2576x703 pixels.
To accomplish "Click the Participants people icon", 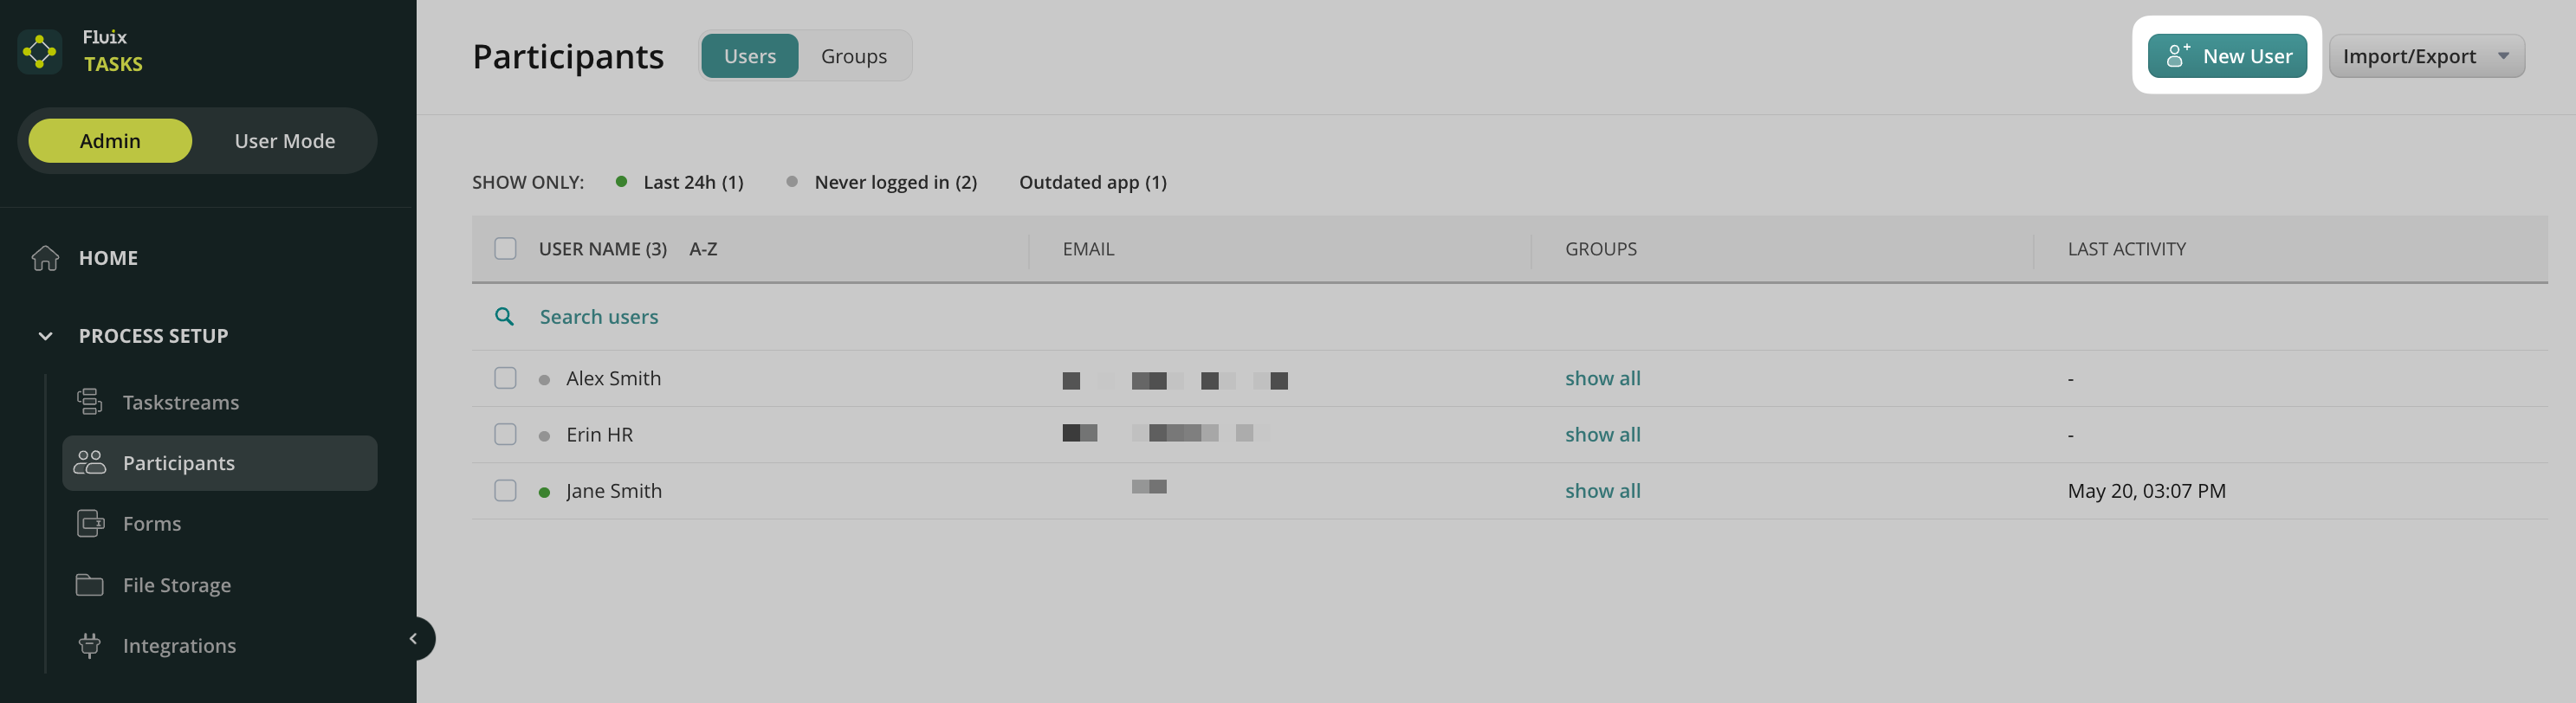I will point(89,463).
